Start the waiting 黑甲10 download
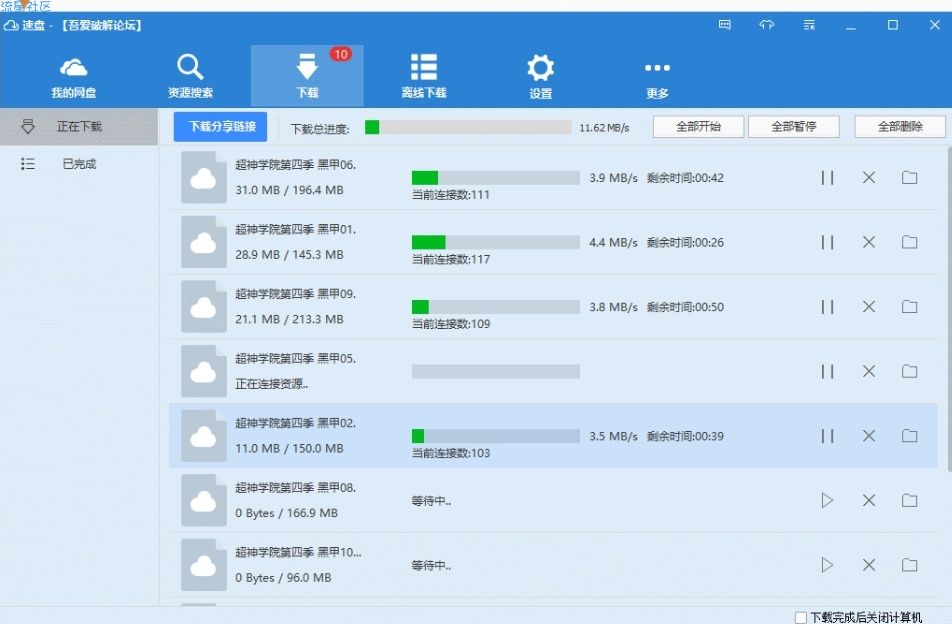Image resolution: width=952 pixels, height=624 pixels. tap(827, 565)
